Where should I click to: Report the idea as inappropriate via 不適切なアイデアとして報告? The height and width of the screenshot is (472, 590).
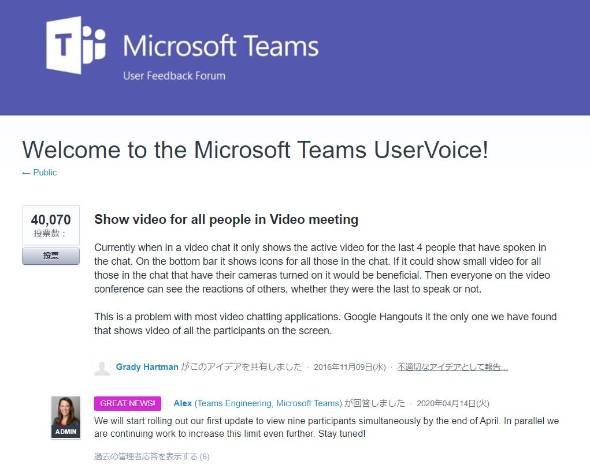tap(453, 367)
